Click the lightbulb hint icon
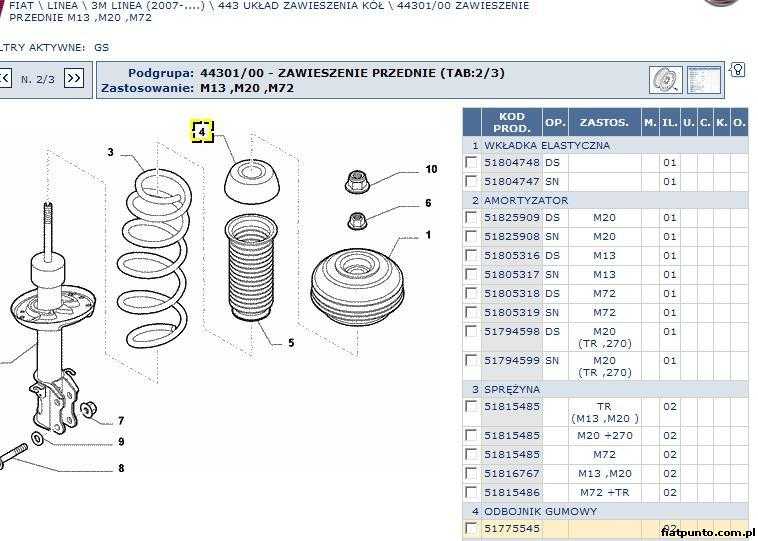 pyautogui.click(x=737, y=70)
